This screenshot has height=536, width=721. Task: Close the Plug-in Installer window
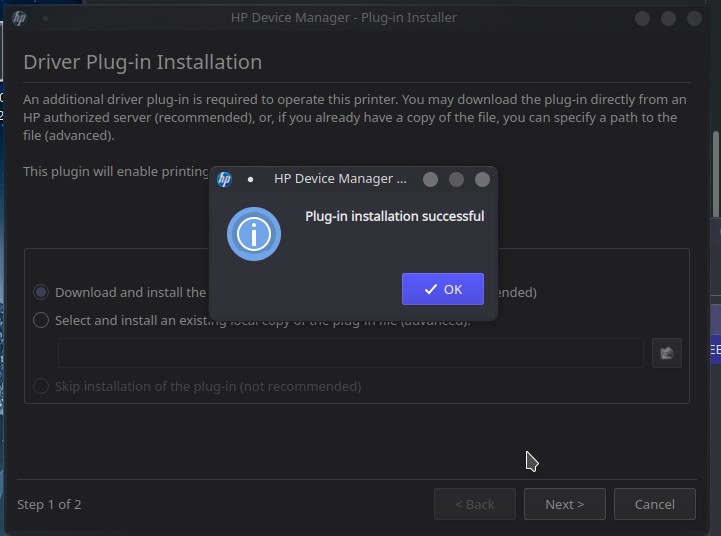(694, 18)
